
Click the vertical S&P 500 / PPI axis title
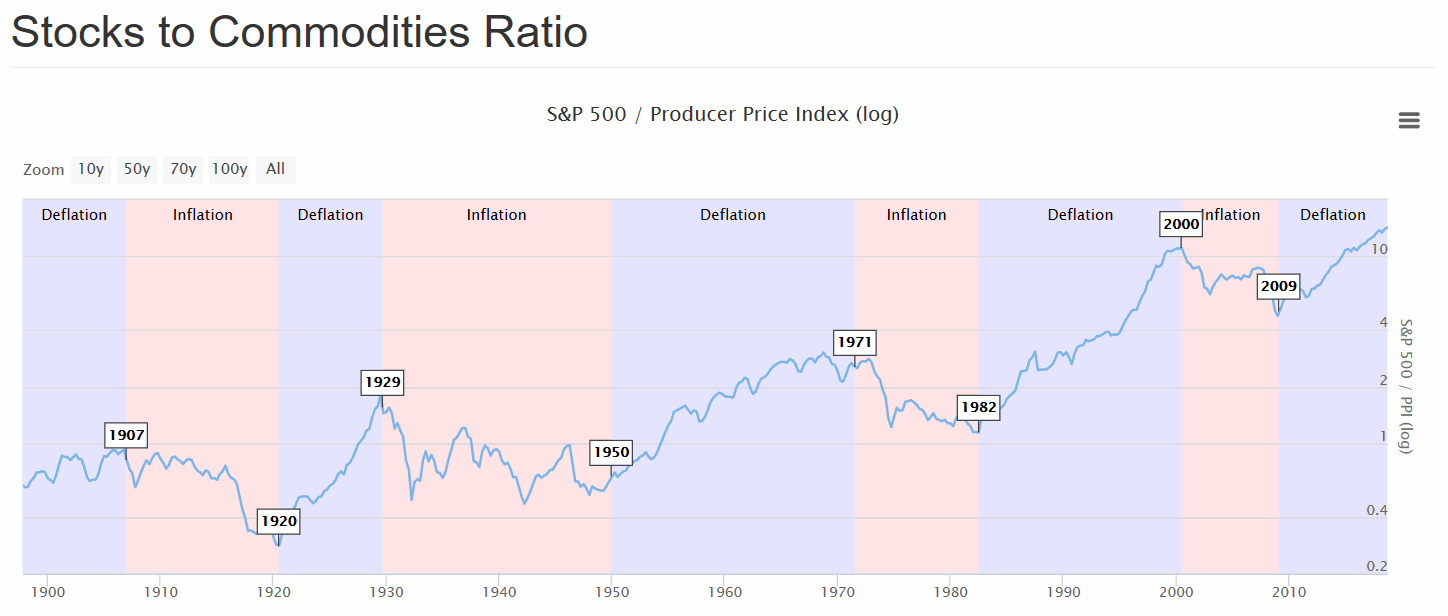click(x=1405, y=386)
